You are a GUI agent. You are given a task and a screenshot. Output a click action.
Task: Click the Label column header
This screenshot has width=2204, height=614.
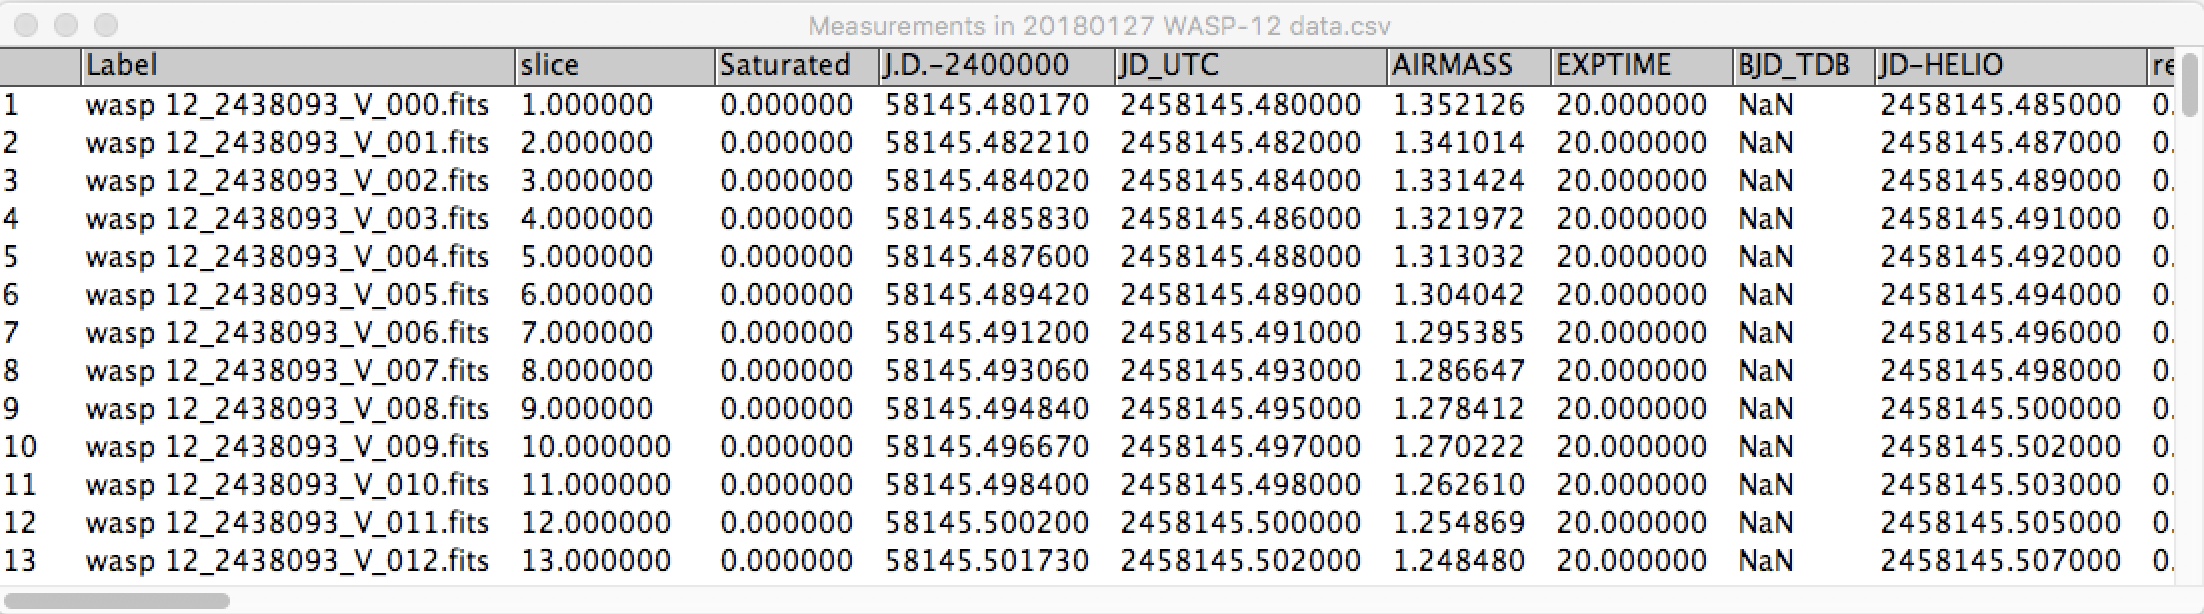point(297,66)
